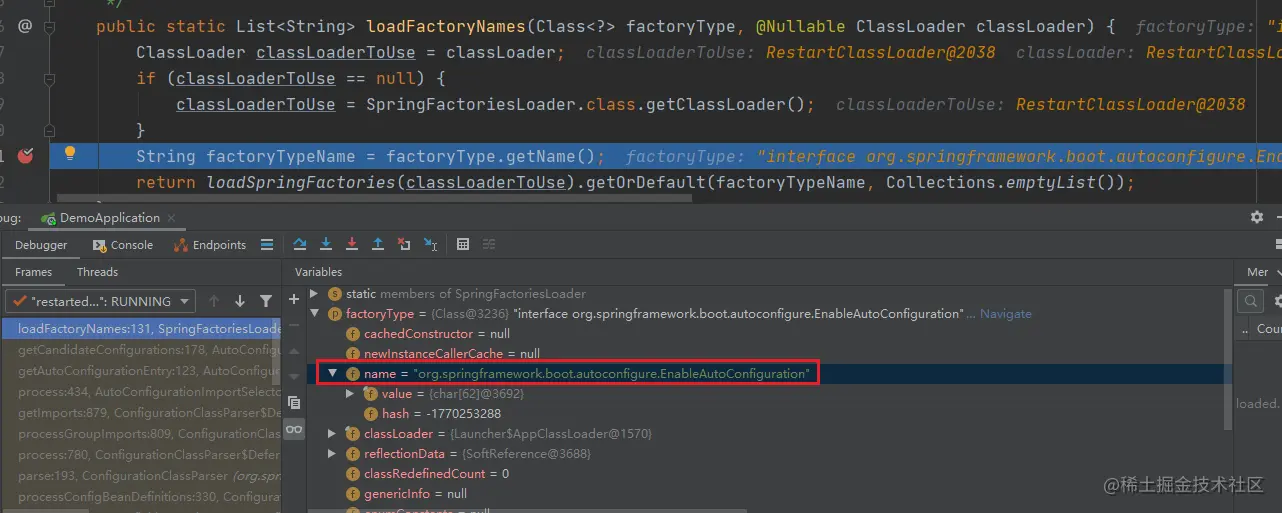1282x513 pixels.
Task: Click the remove watch minus icon
Action: click(293, 325)
